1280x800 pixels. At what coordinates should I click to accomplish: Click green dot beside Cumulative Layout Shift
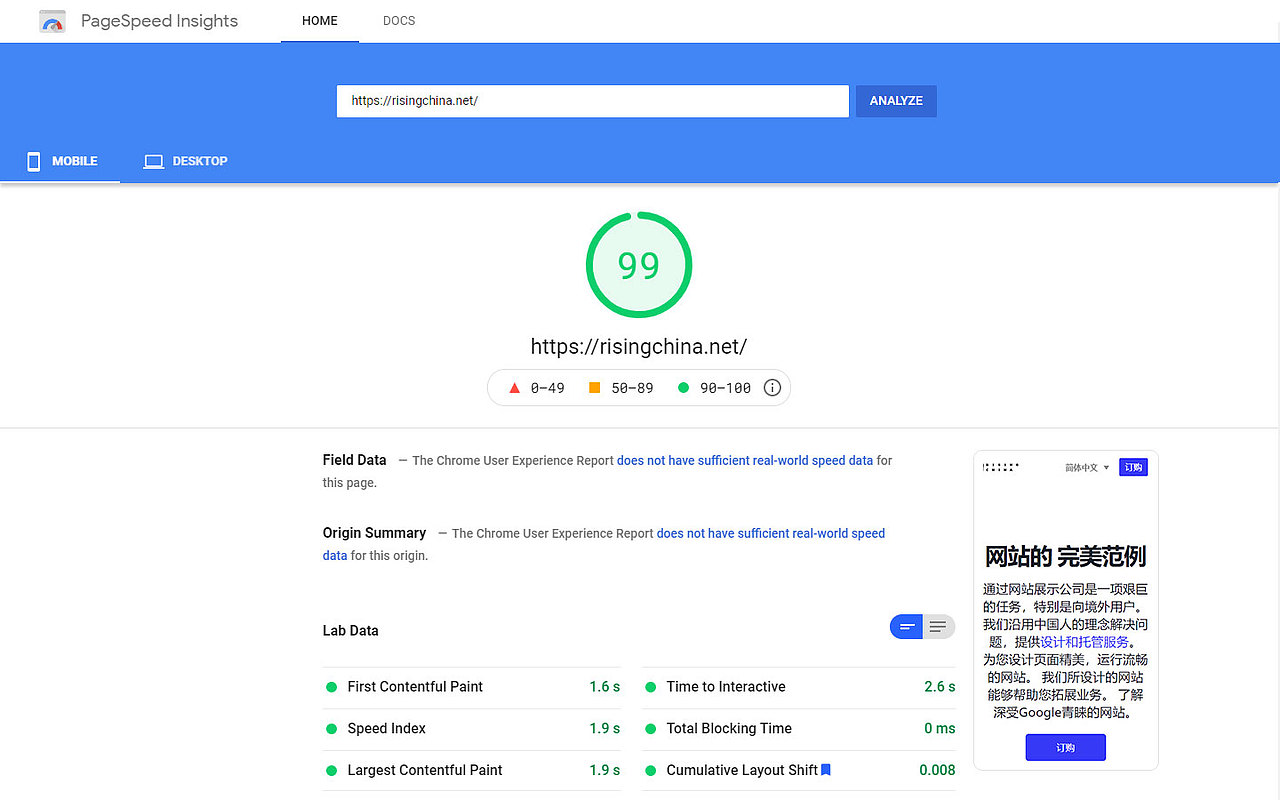[x=650, y=771]
